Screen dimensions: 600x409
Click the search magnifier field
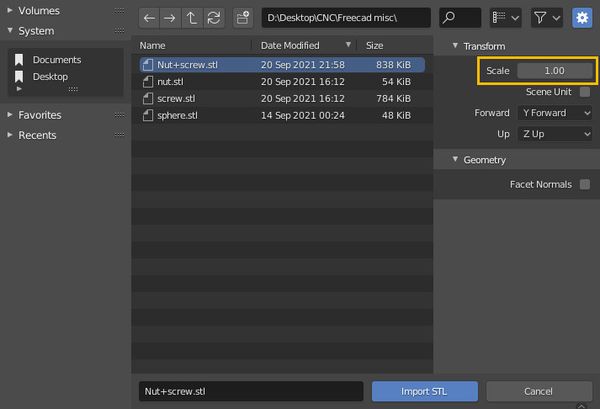460,18
